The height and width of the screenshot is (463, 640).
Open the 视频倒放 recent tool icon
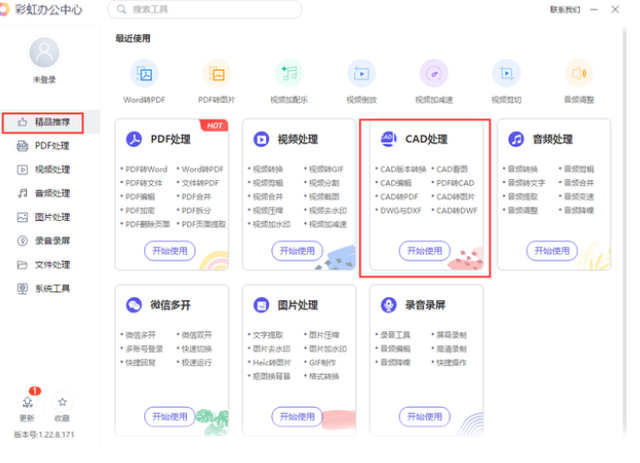(362, 74)
